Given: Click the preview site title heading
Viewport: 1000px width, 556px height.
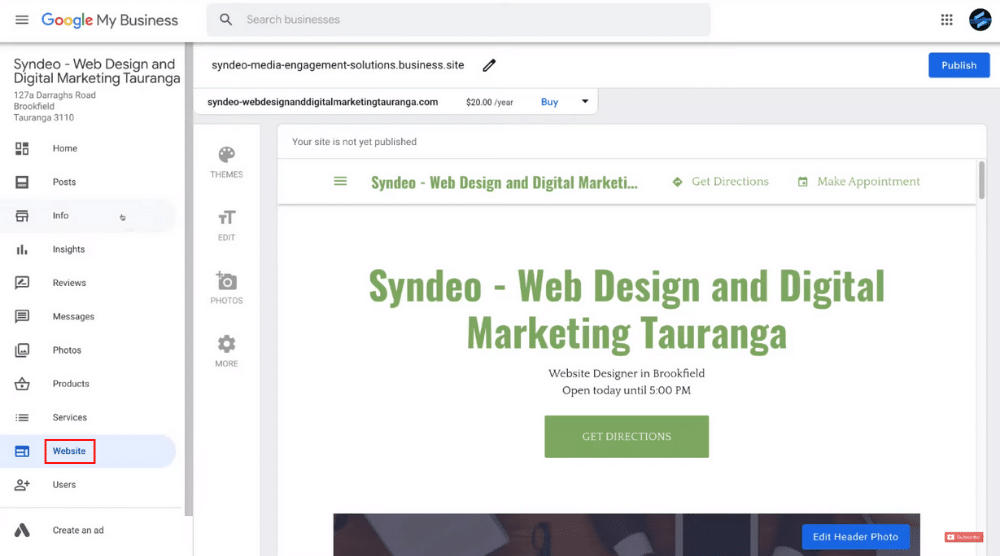Looking at the screenshot, I should 504,182.
